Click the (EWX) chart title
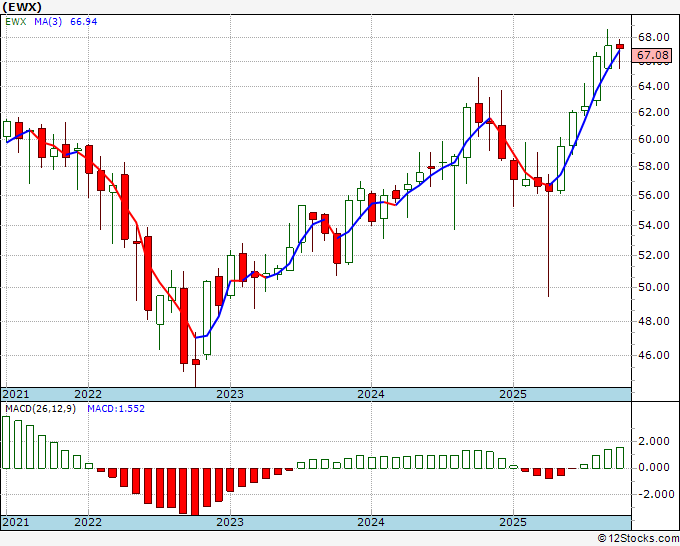Viewport: 680px width, 546px height. click(x=22, y=7)
